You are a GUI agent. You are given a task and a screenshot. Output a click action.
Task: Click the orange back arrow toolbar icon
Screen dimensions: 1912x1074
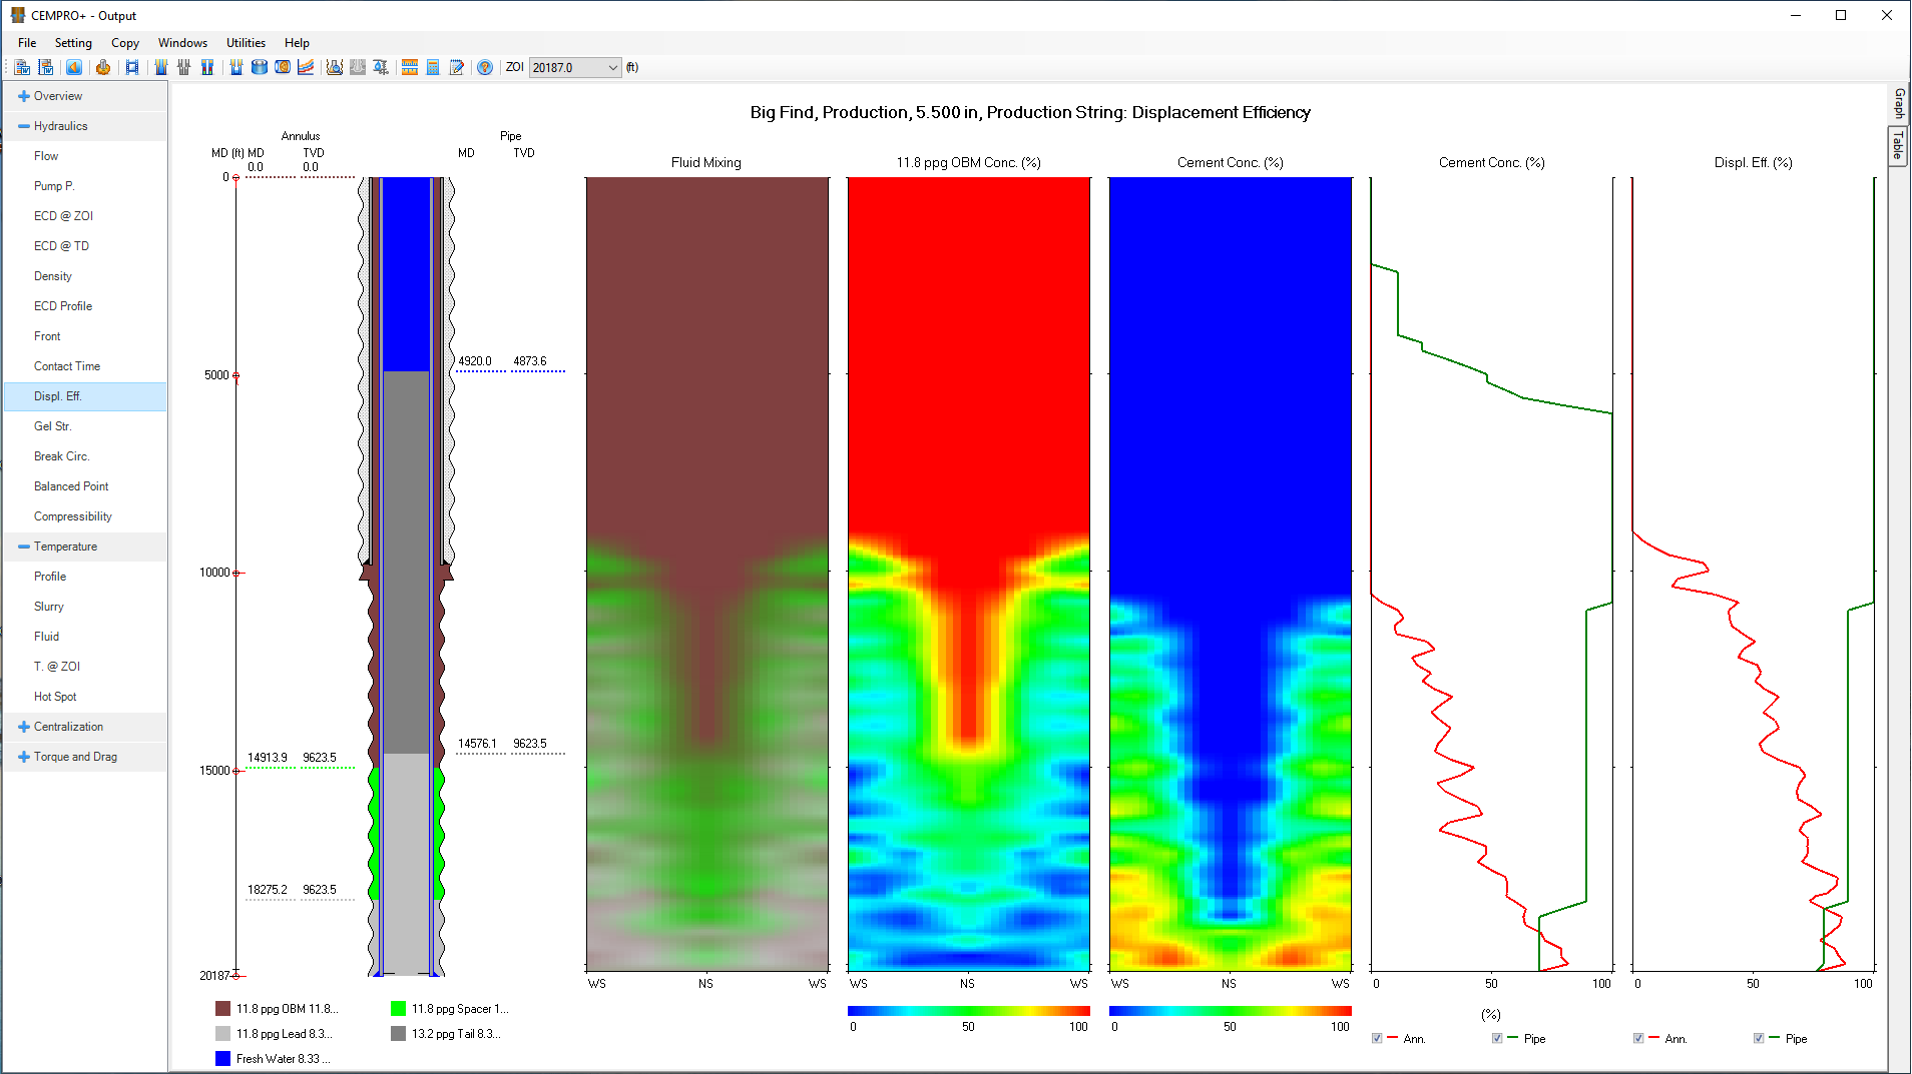(74, 67)
